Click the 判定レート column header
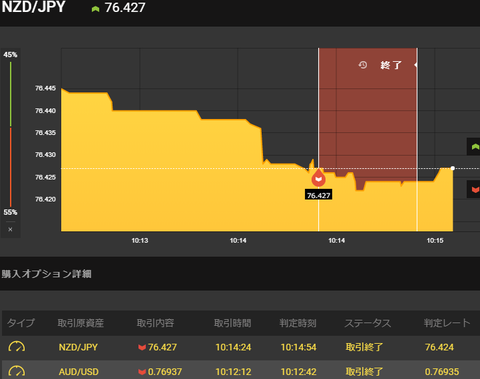 pos(447,323)
